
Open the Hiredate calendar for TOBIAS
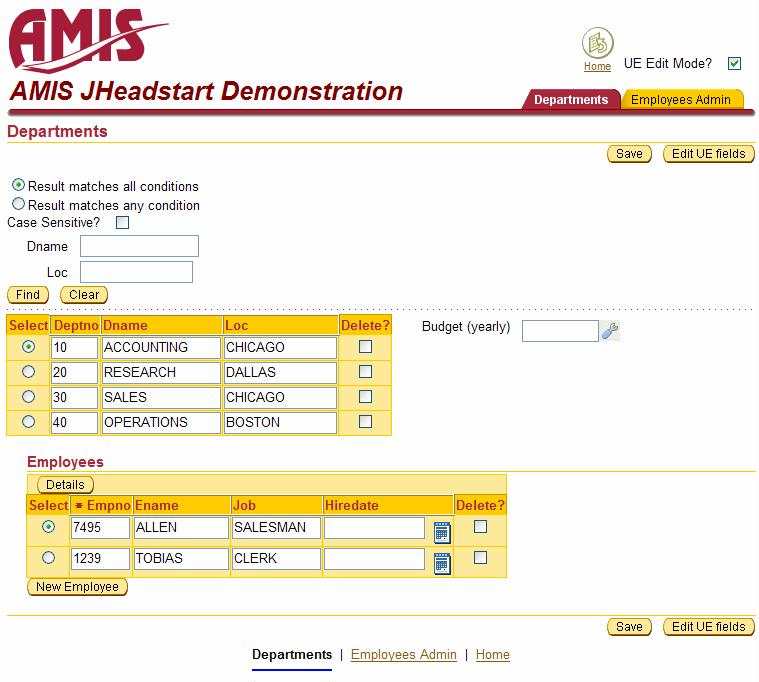[x=442, y=563]
